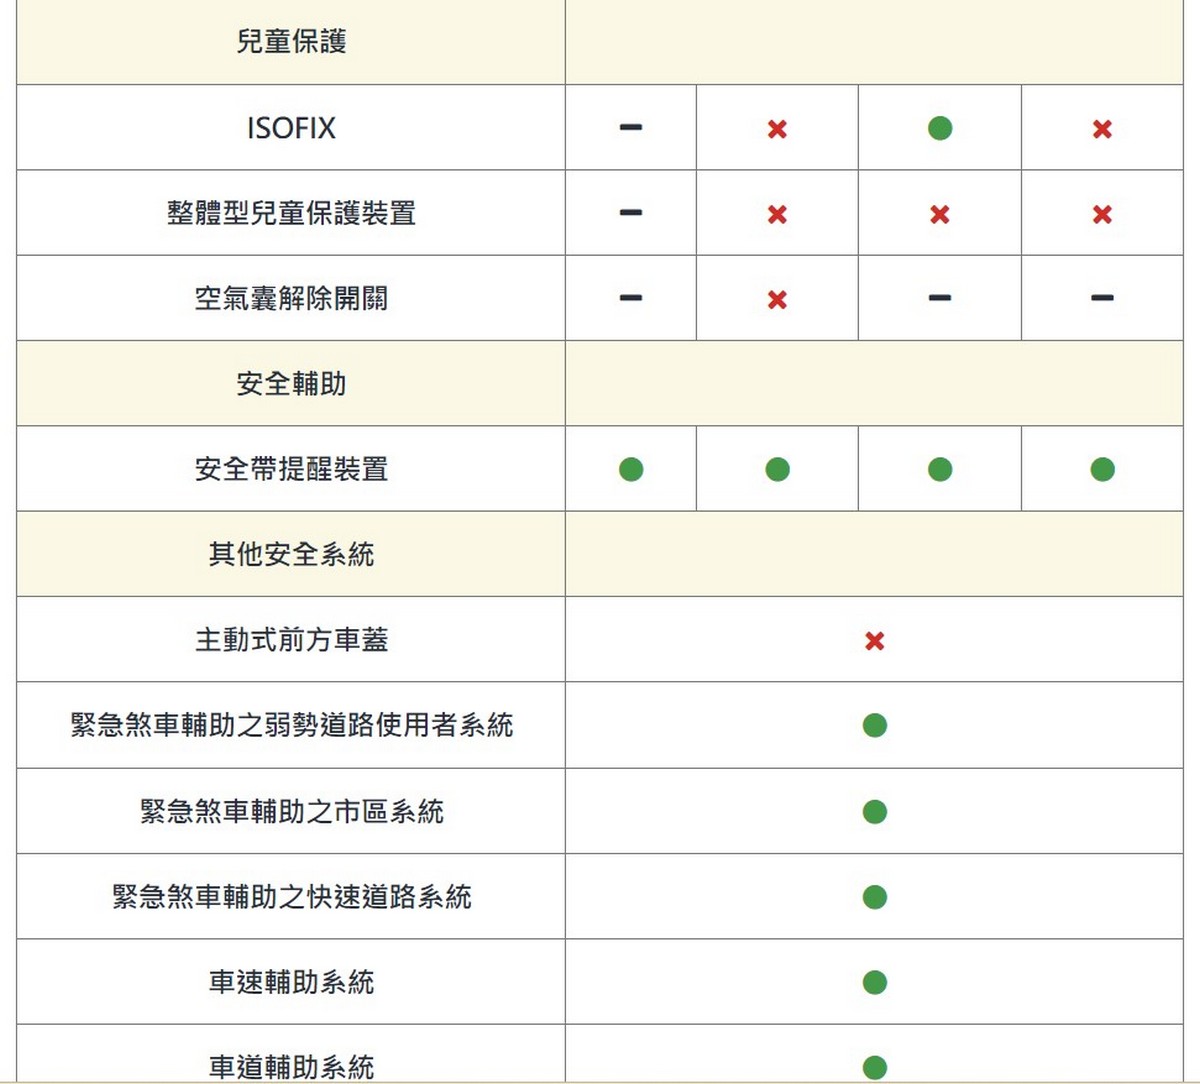Click green dot for 車速輔助系統
Image resolution: width=1200 pixels, height=1084 pixels.
875,982
